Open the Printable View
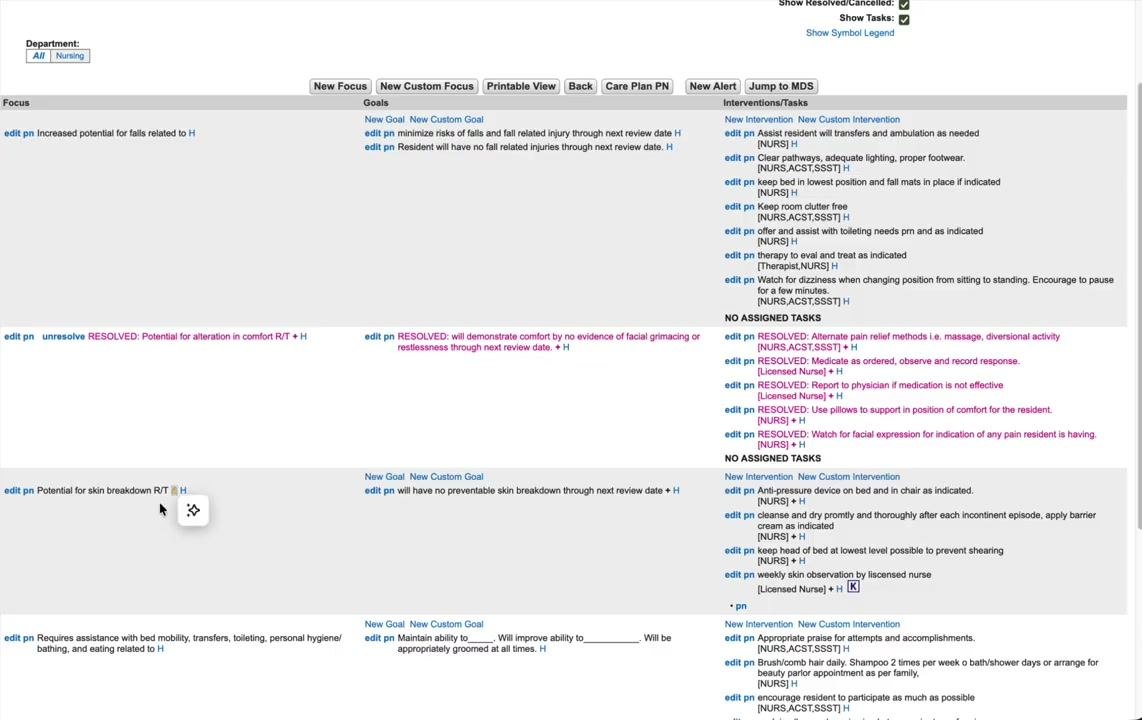This screenshot has width=1142, height=720. coord(521,87)
